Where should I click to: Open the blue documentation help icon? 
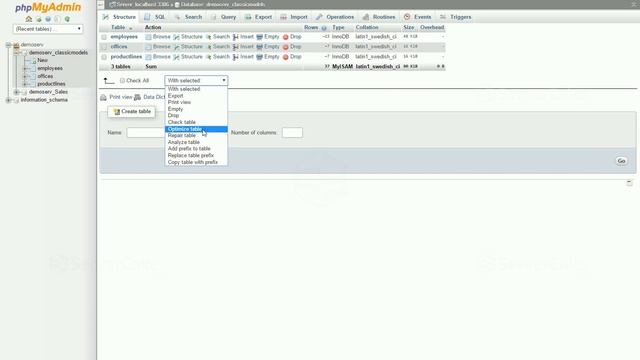pos(48,19)
